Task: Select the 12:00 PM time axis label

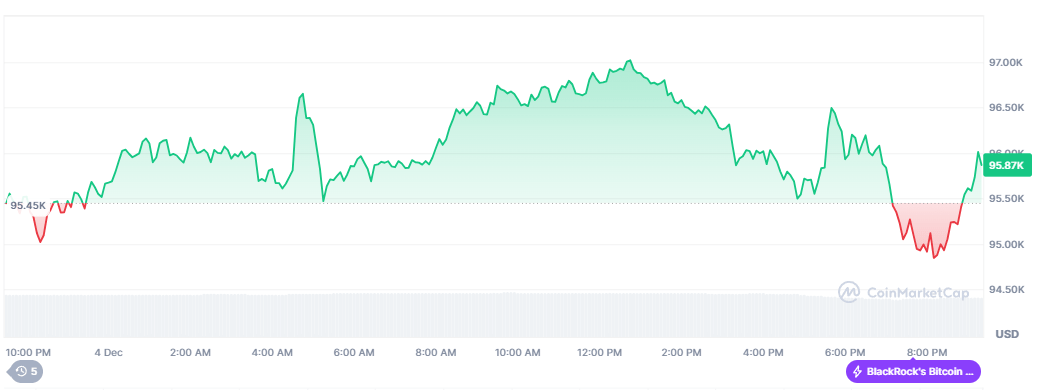Action: click(601, 352)
